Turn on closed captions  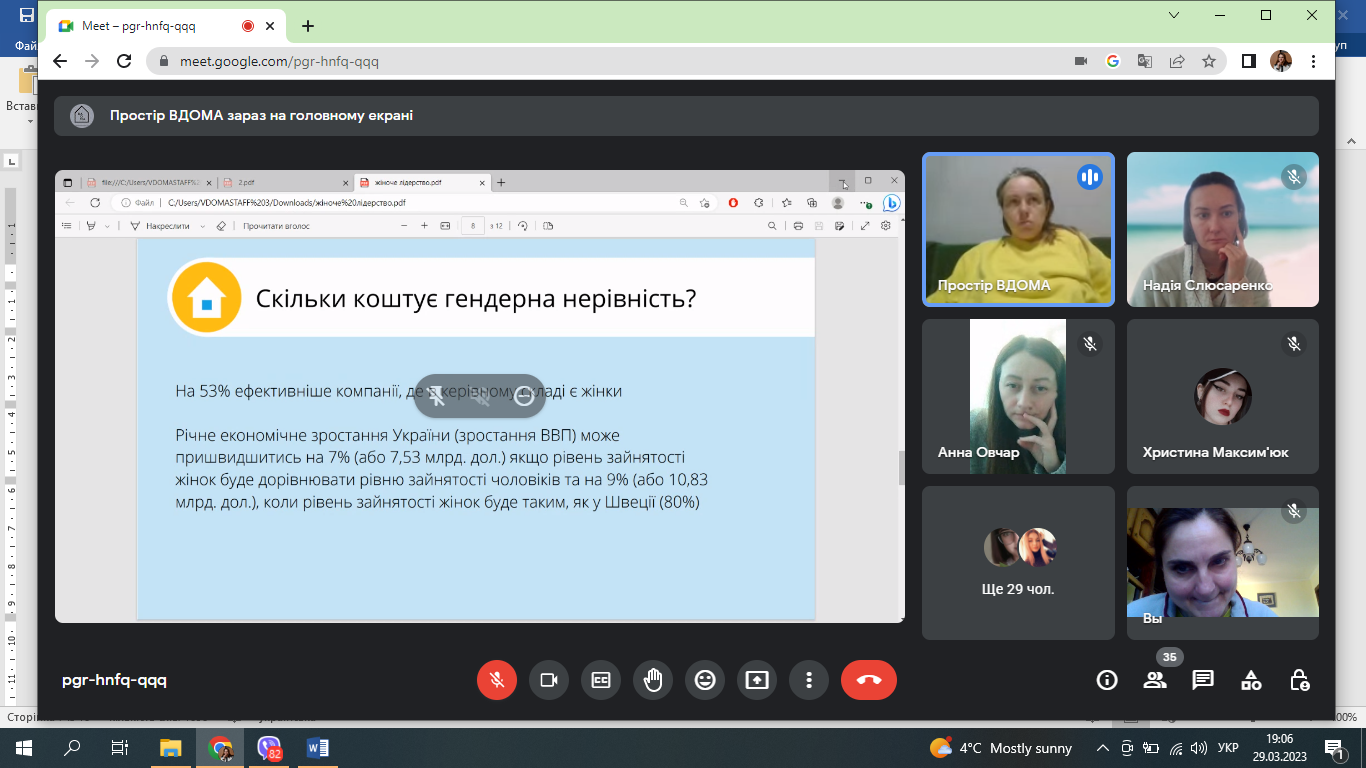pos(601,680)
